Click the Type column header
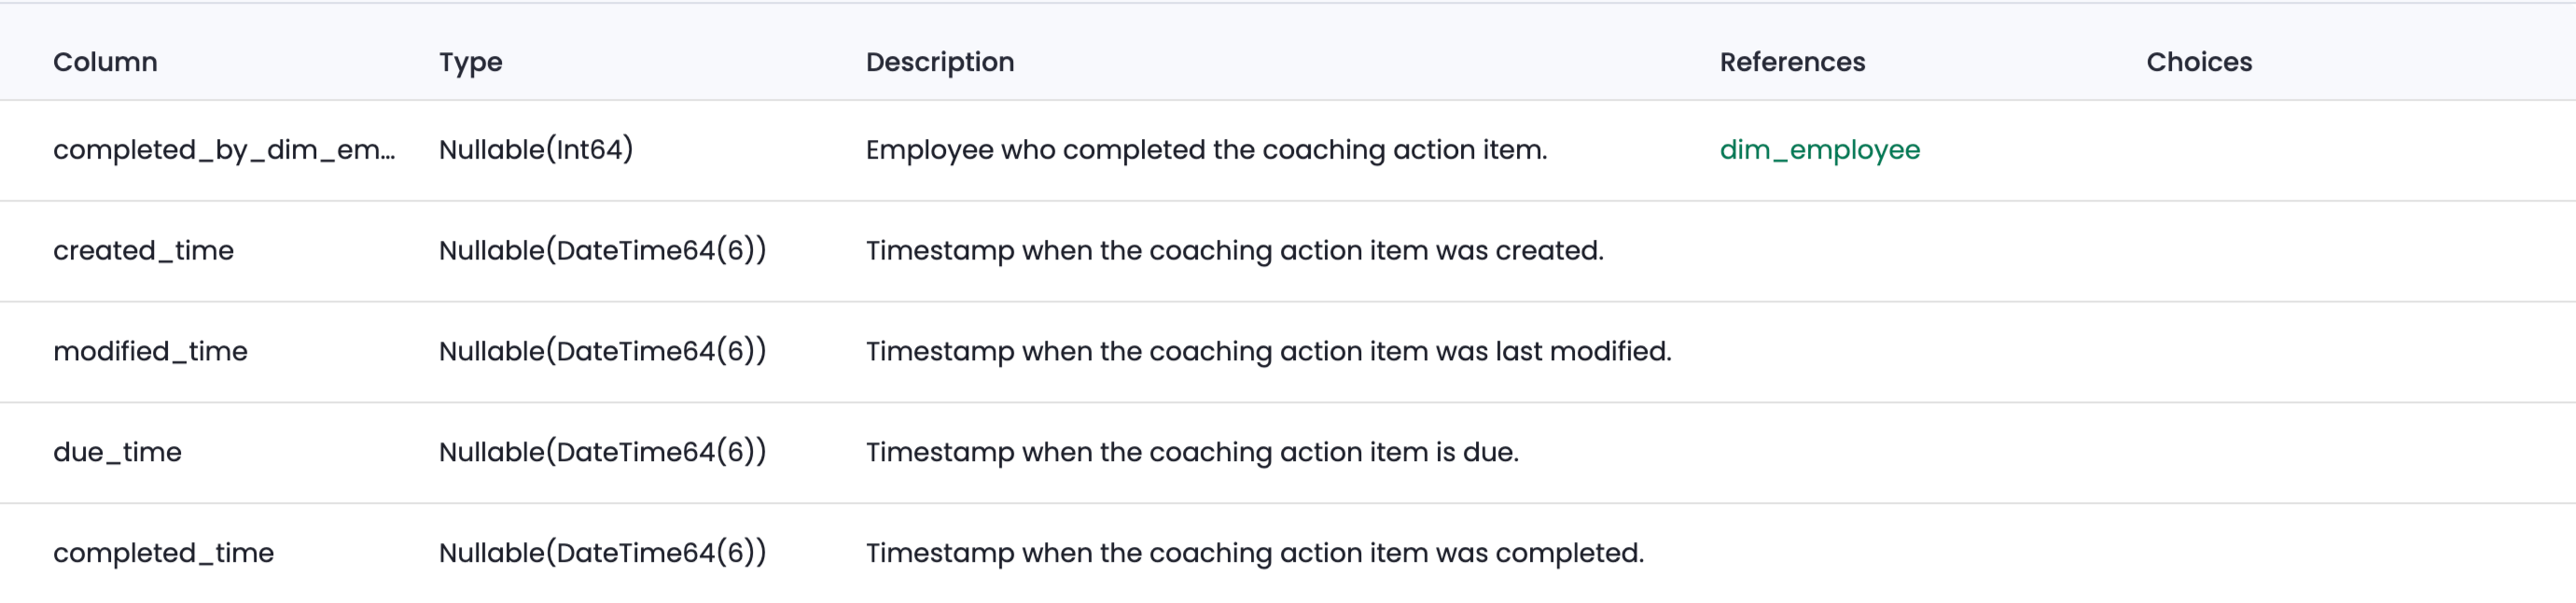This screenshot has height=603, width=2576. click(x=470, y=62)
